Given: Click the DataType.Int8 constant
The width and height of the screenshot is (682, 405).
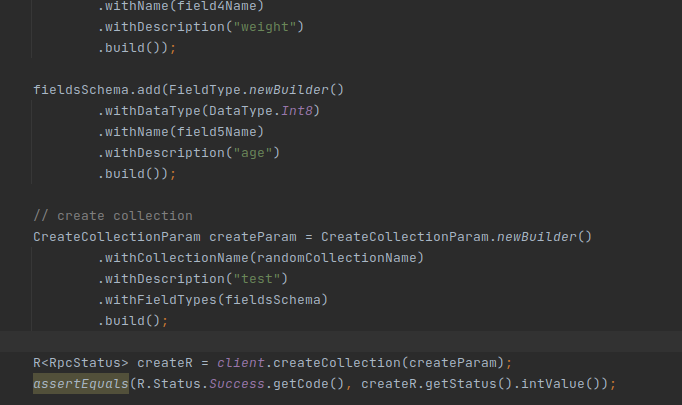Looking at the screenshot, I should point(260,111).
